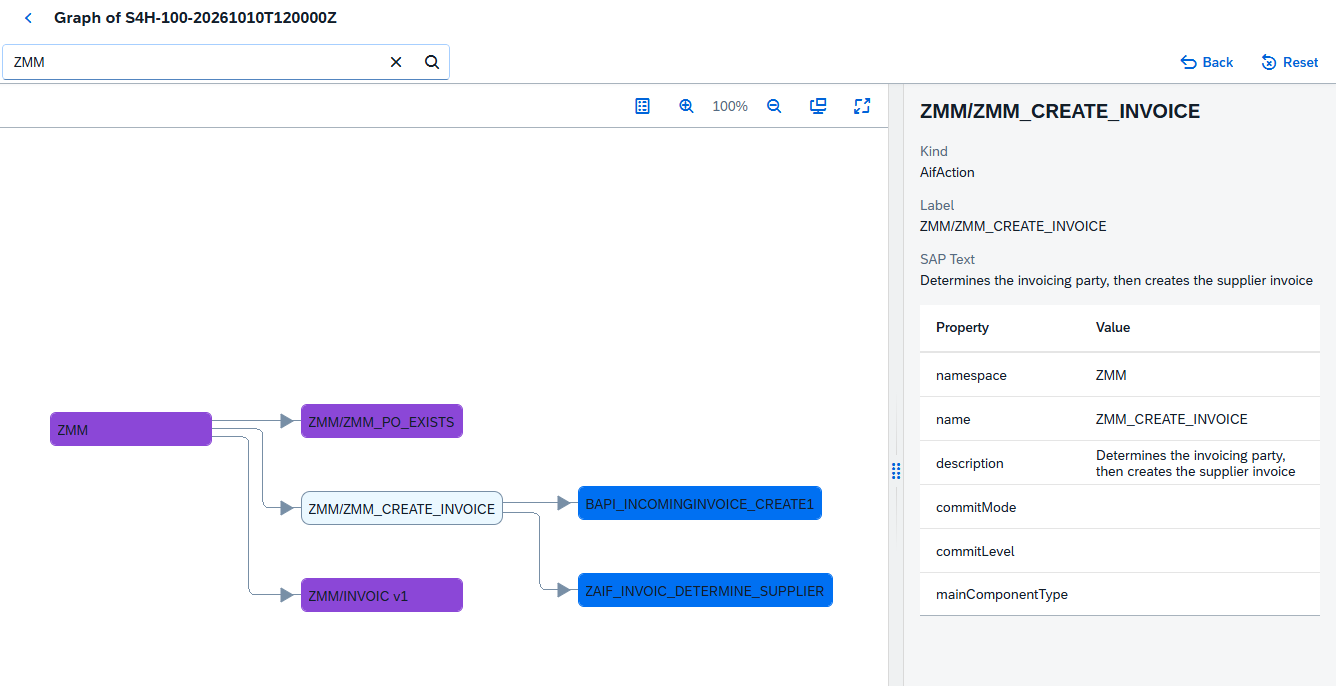Click the mainComponentType property row
Screen dimensions: 1339x686
1120,594
